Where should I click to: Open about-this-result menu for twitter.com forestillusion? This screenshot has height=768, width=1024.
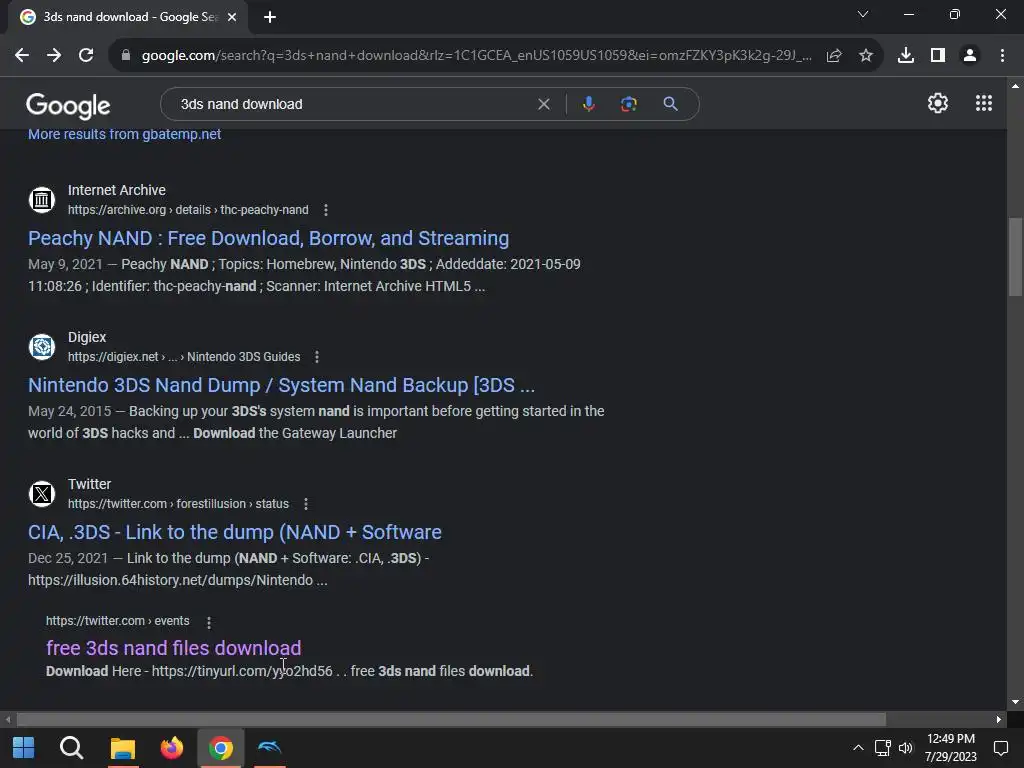tap(306, 504)
